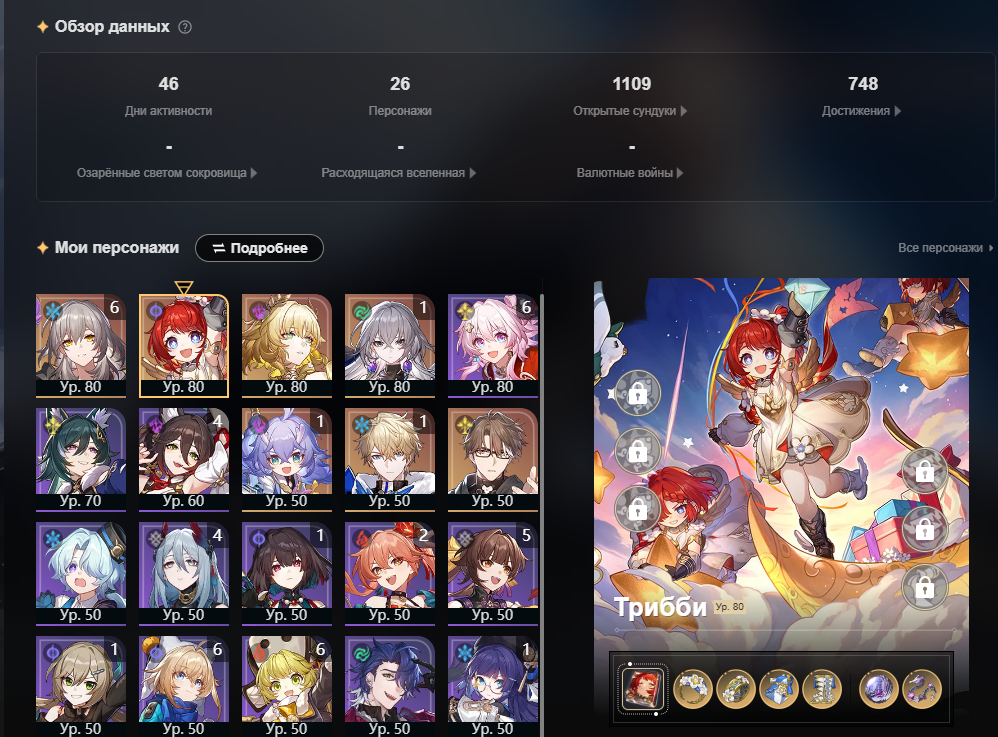998x737 pixels.
Task: Click the Персонажи count 26
Action: click(x=400, y=84)
